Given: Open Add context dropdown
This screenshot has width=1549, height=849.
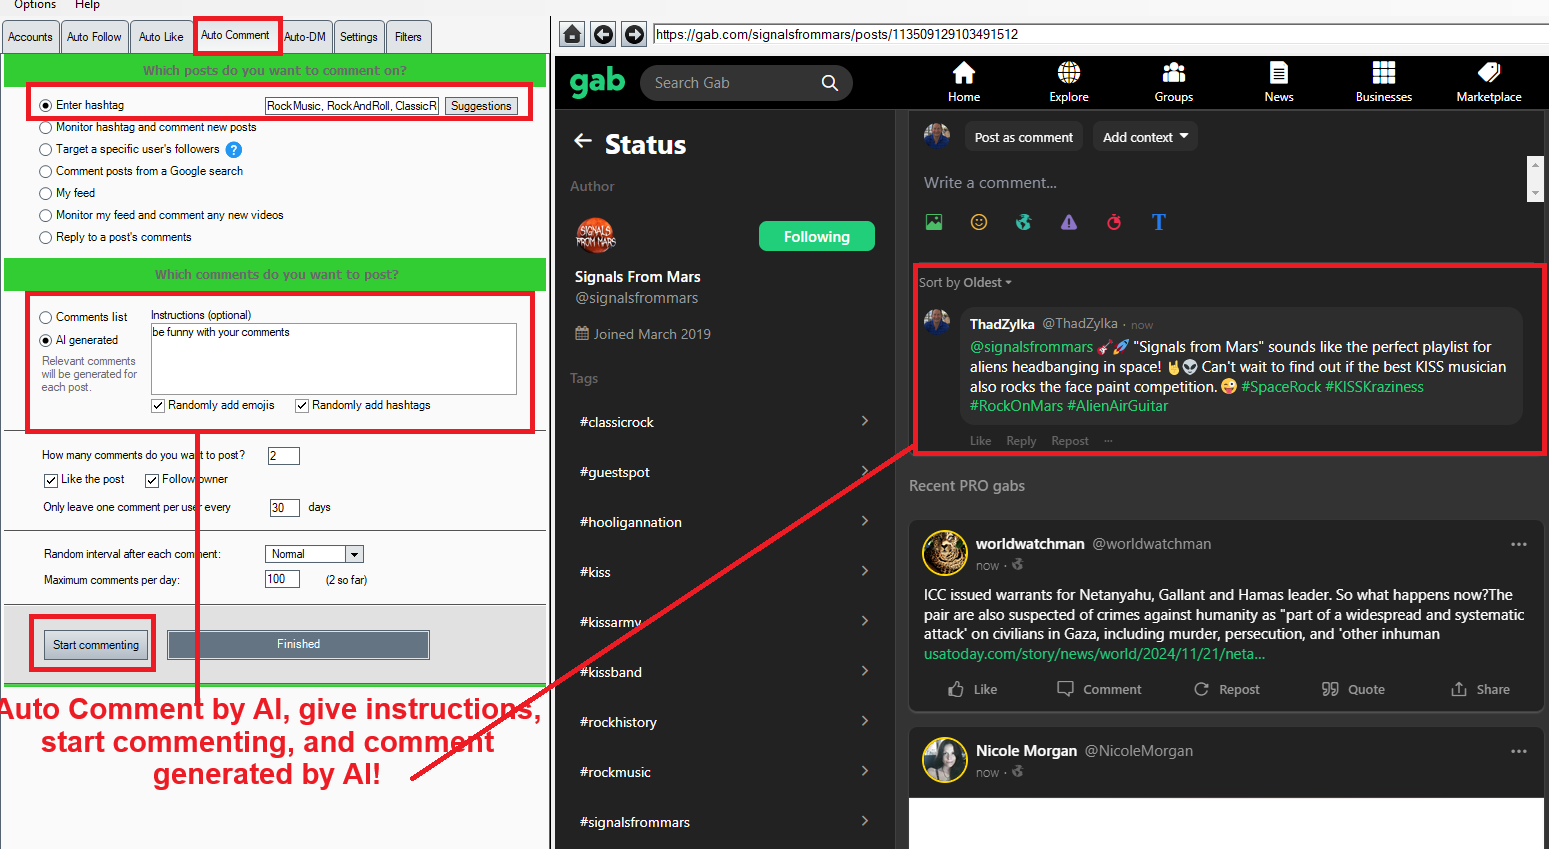Looking at the screenshot, I should tap(1145, 137).
